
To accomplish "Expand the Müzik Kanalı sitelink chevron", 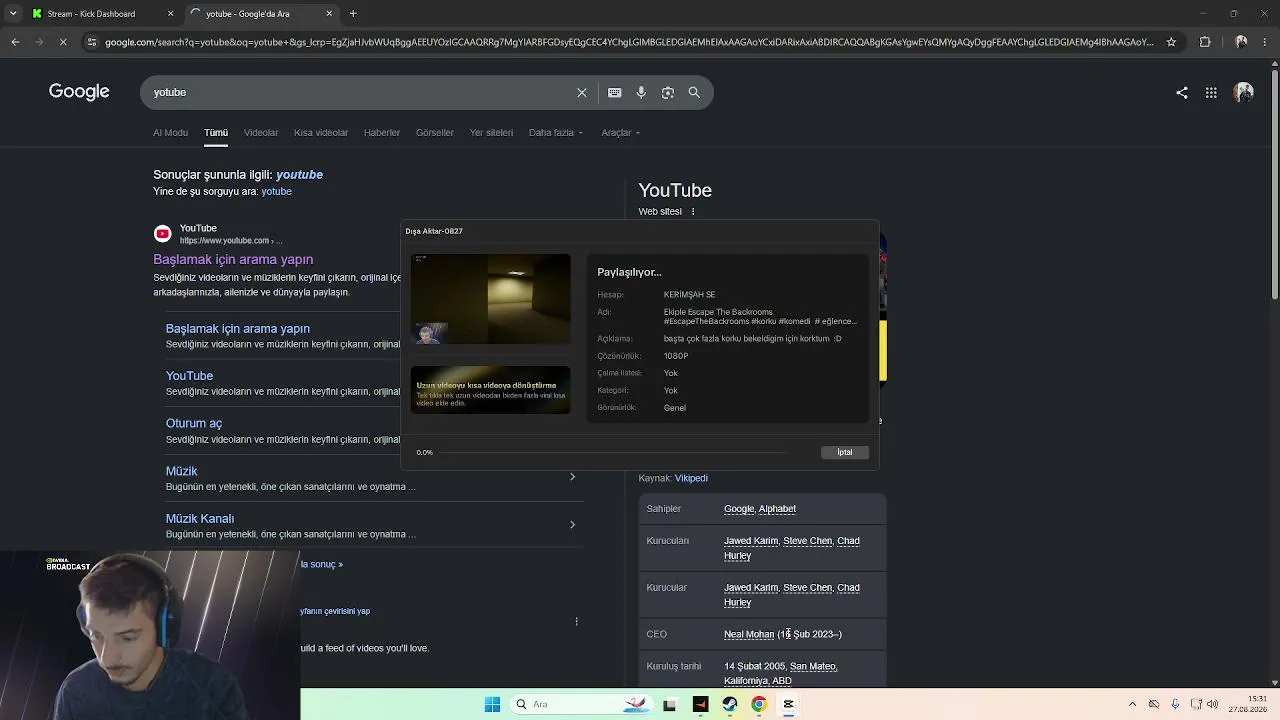I will 572,524.
